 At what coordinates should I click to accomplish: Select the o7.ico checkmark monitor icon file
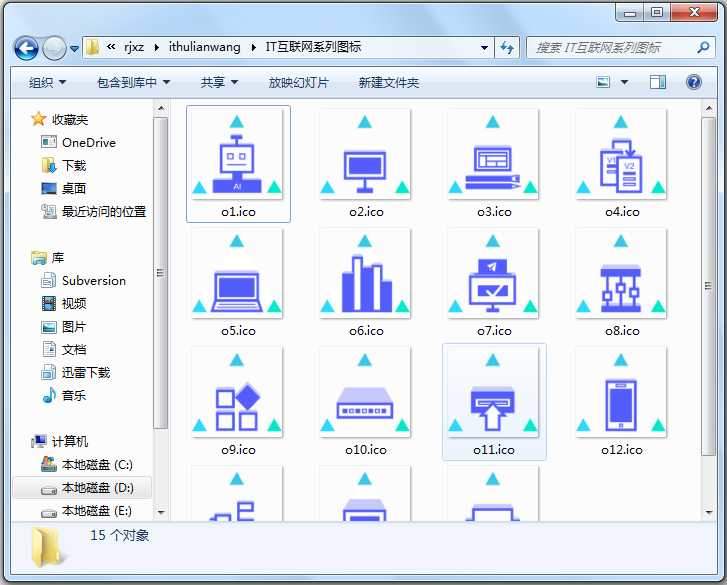pos(494,282)
